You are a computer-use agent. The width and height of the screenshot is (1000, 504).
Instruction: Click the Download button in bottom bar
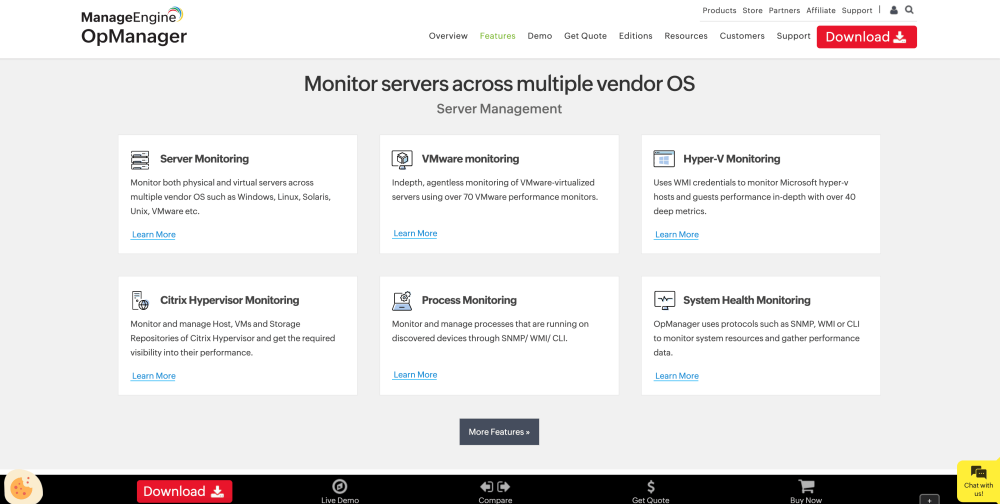(x=184, y=491)
